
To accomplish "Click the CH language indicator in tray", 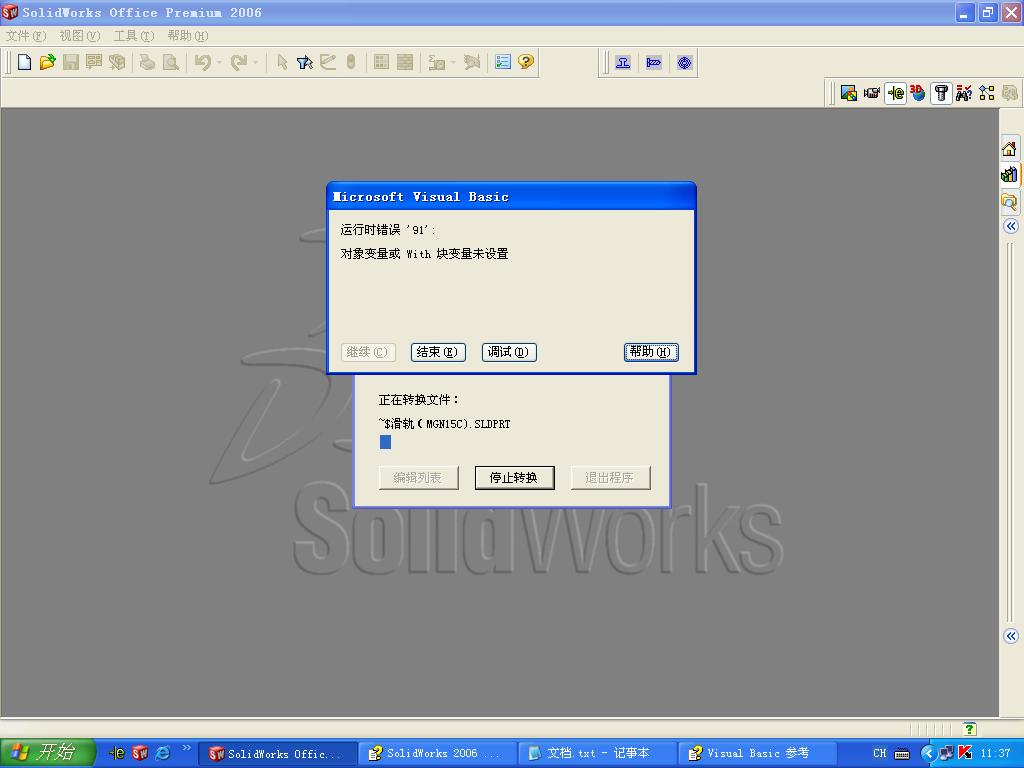I will click(880, 753).
